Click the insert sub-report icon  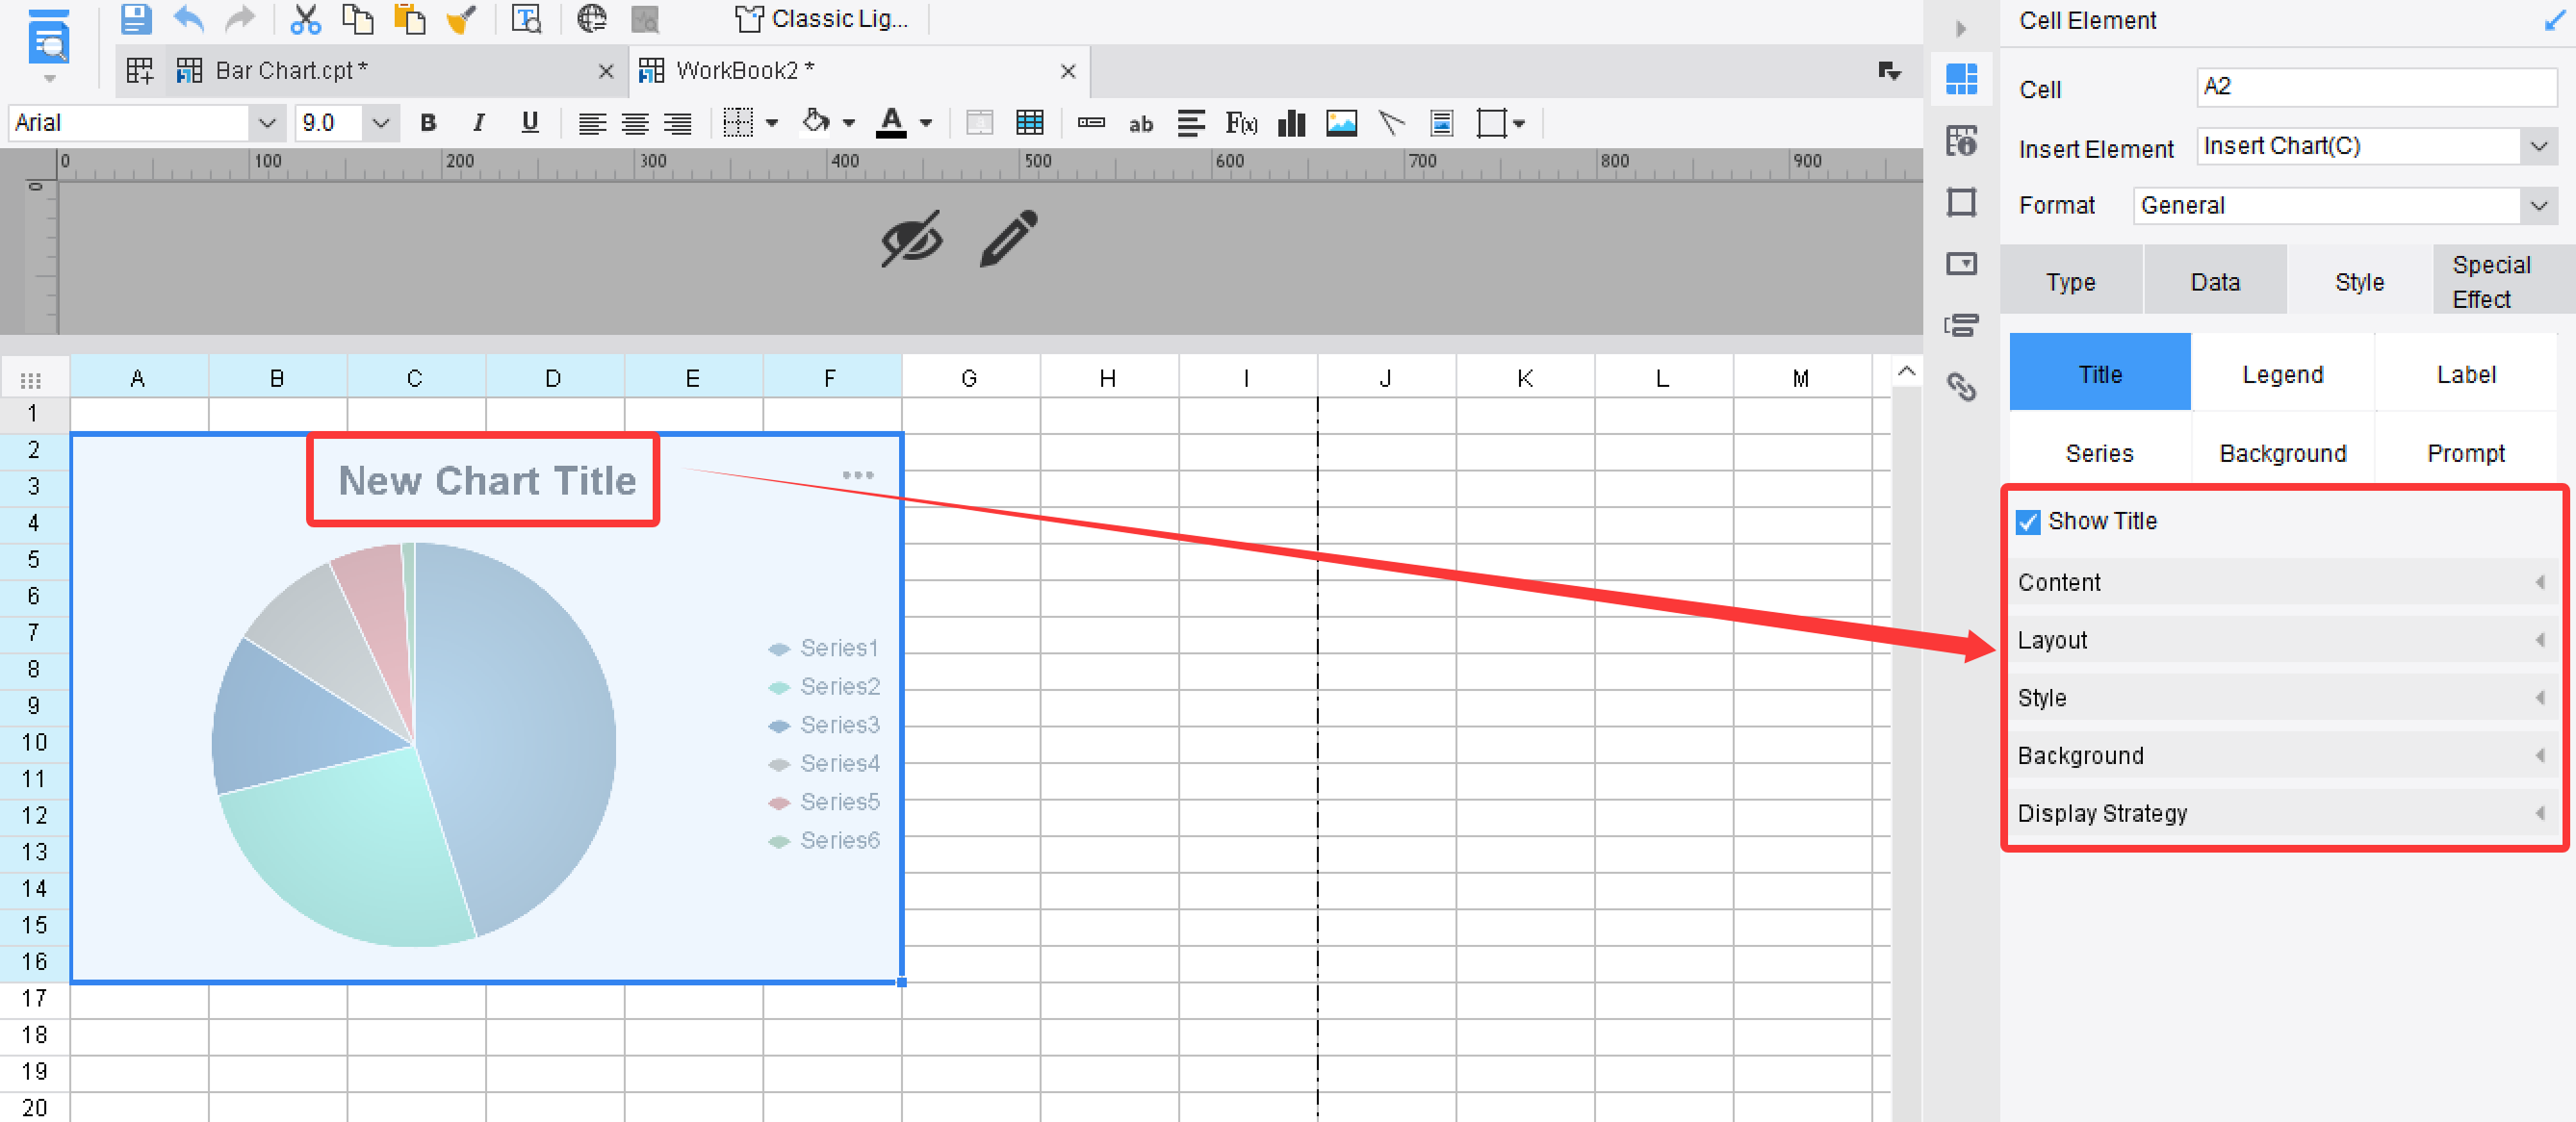tap(1442, 123)
